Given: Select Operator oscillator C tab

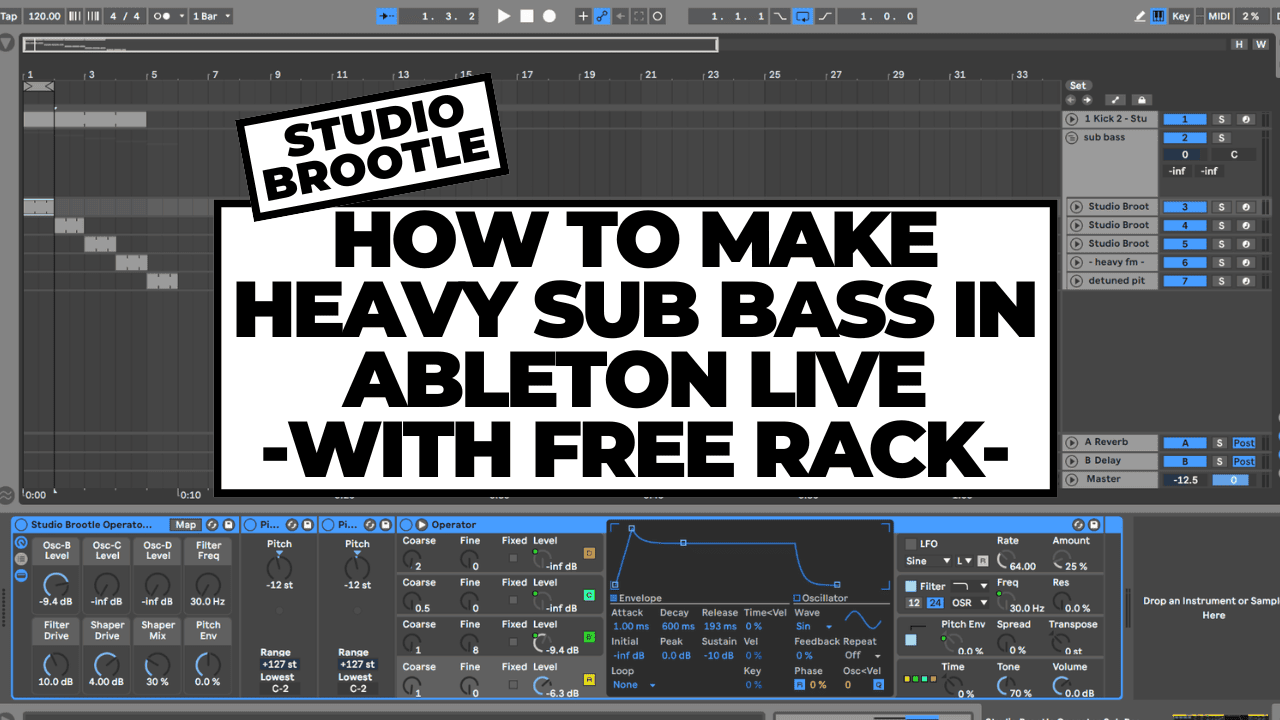Looking at the screenshot, I should [x=588, y=595].
